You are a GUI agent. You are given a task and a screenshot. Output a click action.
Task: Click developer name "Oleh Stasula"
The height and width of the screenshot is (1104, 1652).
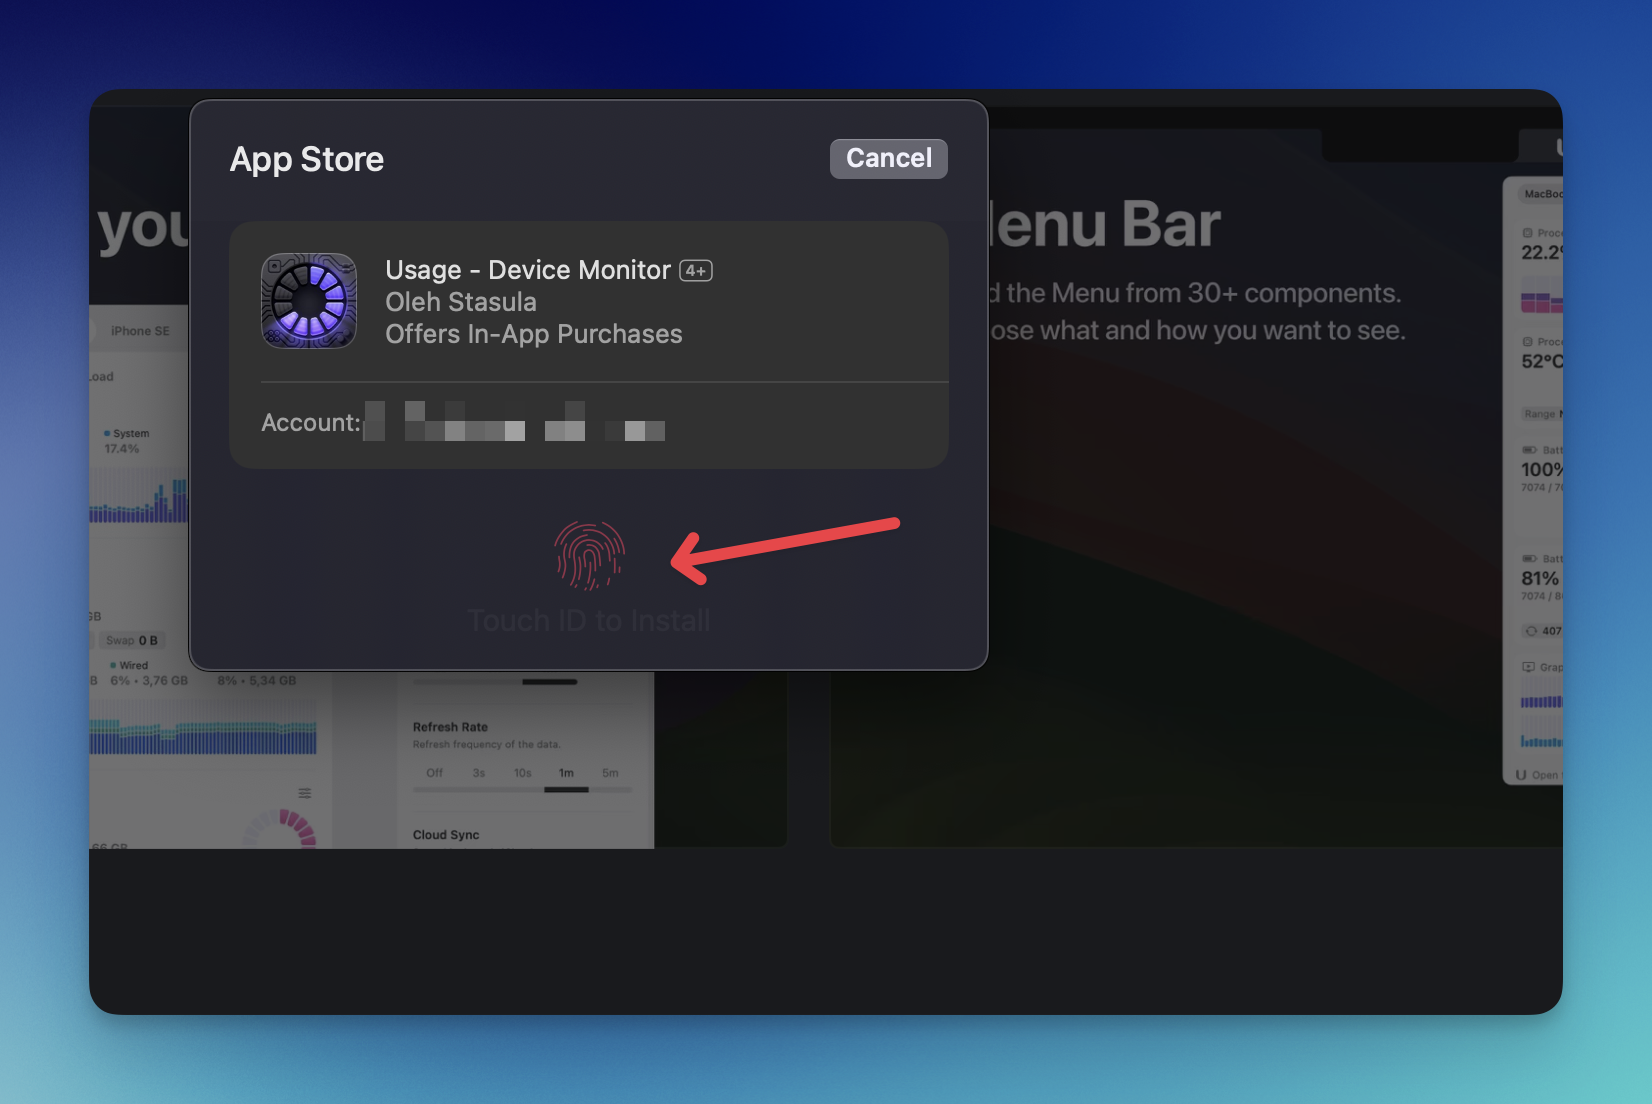(x=461, y=302)
